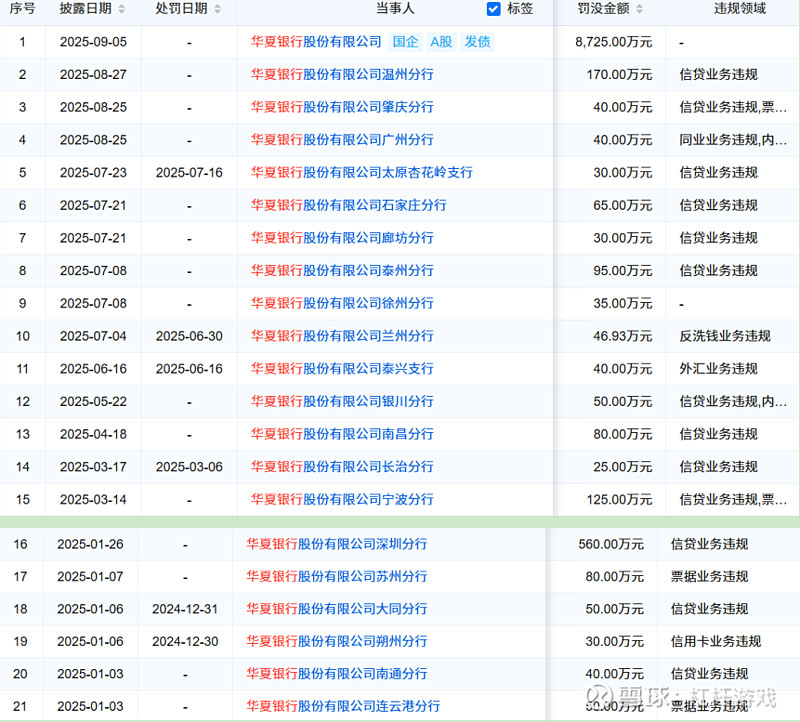Click penalty date 2024-12-31
Screen dimensions: 800x722
click(185, 609)
